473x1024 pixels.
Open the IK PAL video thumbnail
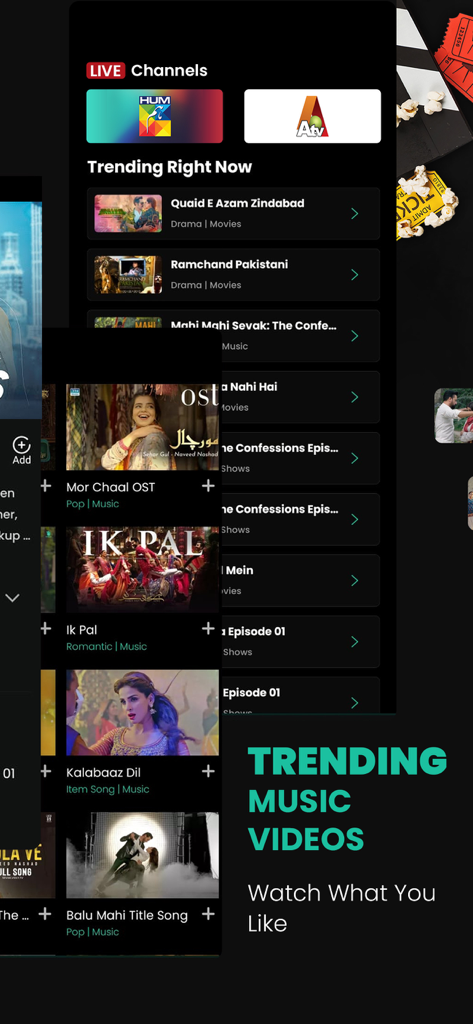[142, 569]
